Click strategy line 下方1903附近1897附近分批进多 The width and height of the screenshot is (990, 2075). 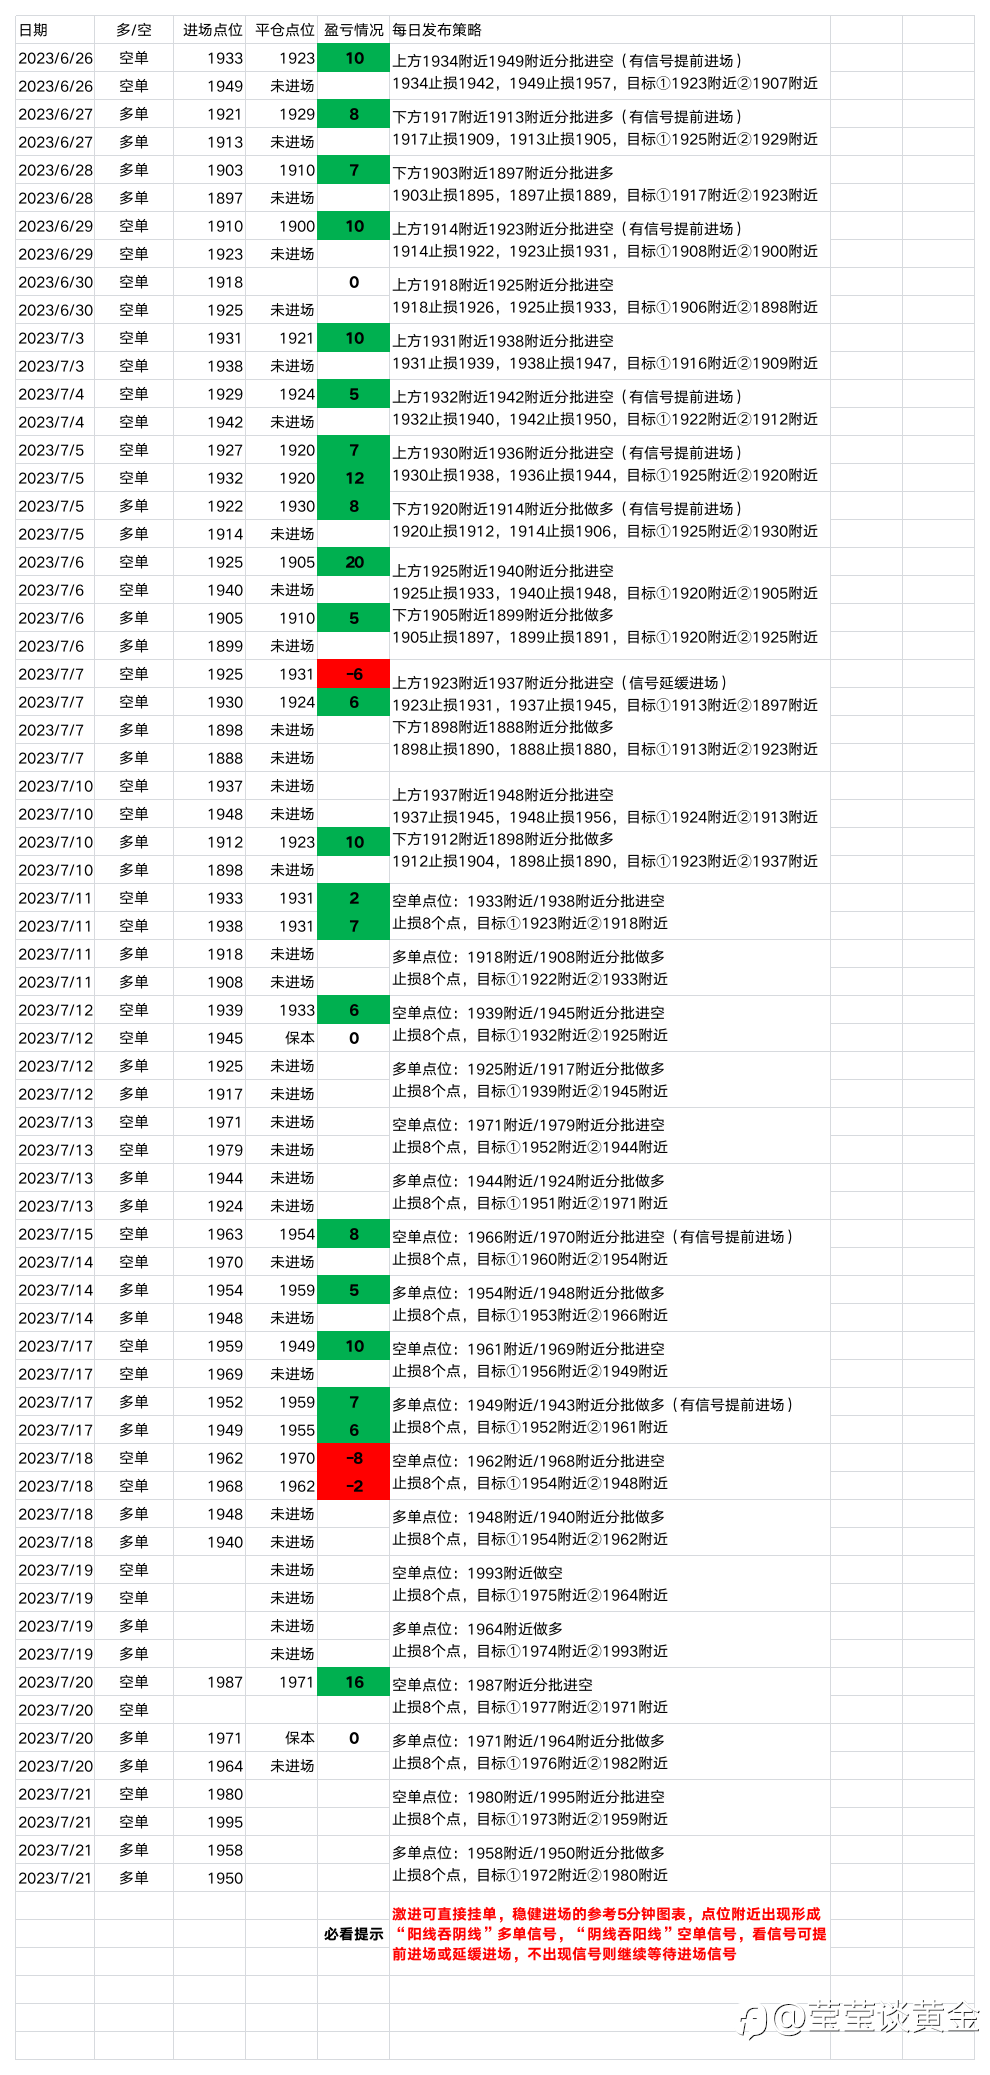point(503,173)
